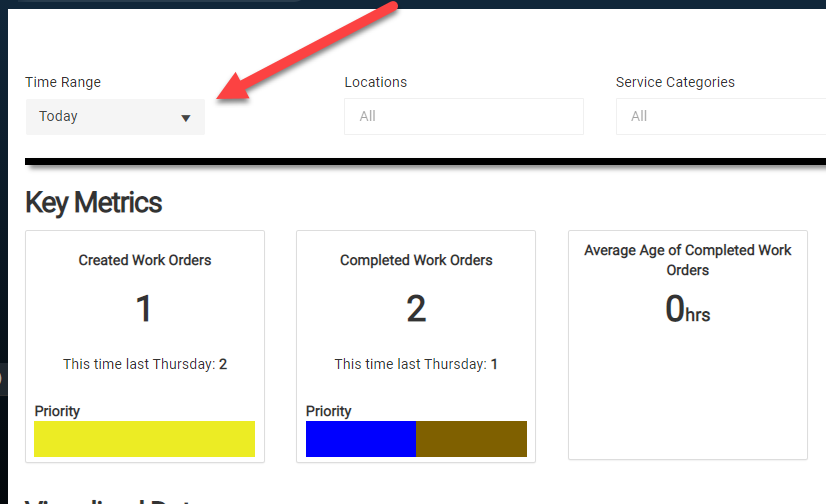The width and height of the screenshot is (826, 504).
Task: Click the Time Range label
Action: click(63, 82)
